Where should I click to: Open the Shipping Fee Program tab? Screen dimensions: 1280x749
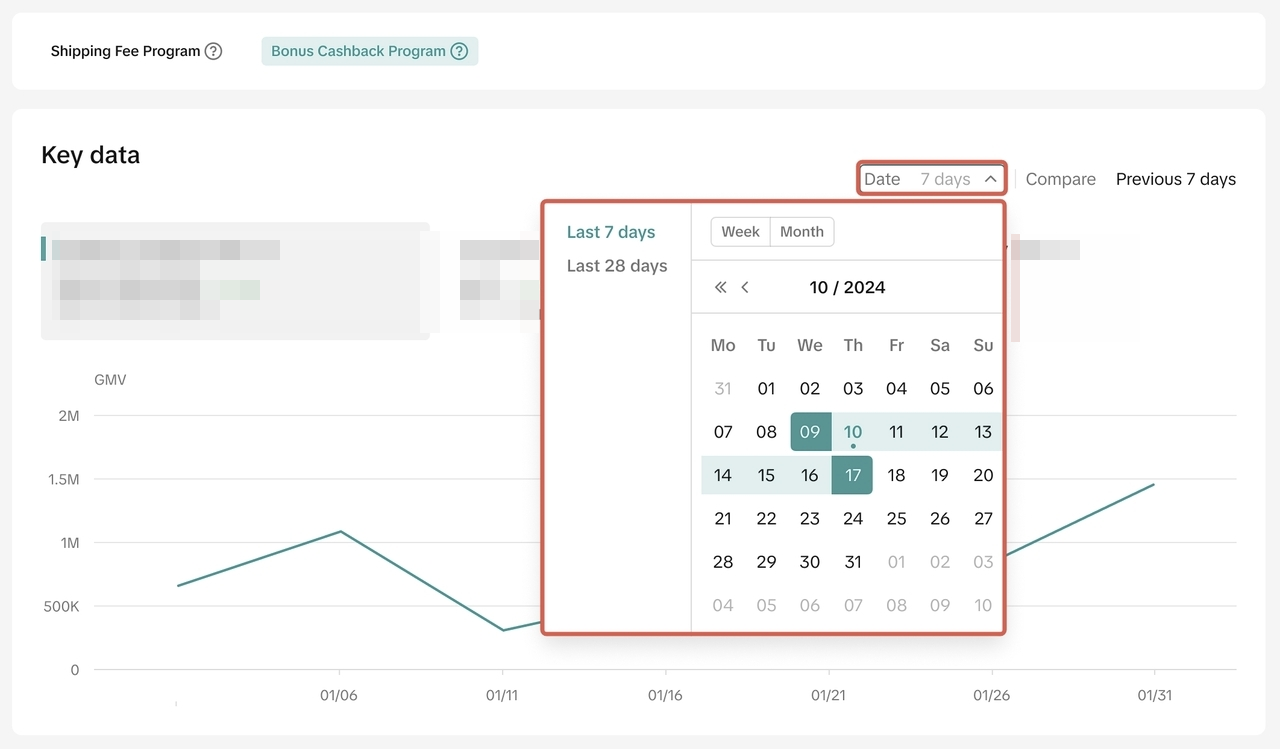pyautogui.click(x=125, y=51)
